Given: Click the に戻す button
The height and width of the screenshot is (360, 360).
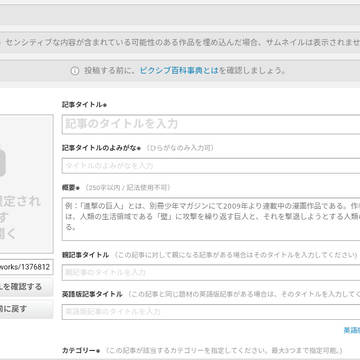Looking at the screenshot, I should (x=26, y=309).
